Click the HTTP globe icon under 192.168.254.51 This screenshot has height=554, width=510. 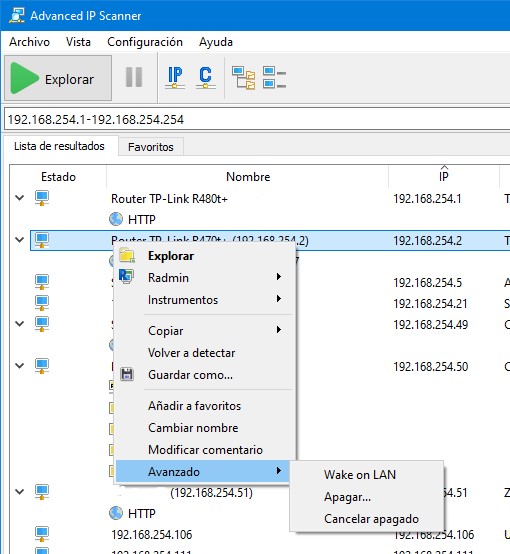[116, 513]
